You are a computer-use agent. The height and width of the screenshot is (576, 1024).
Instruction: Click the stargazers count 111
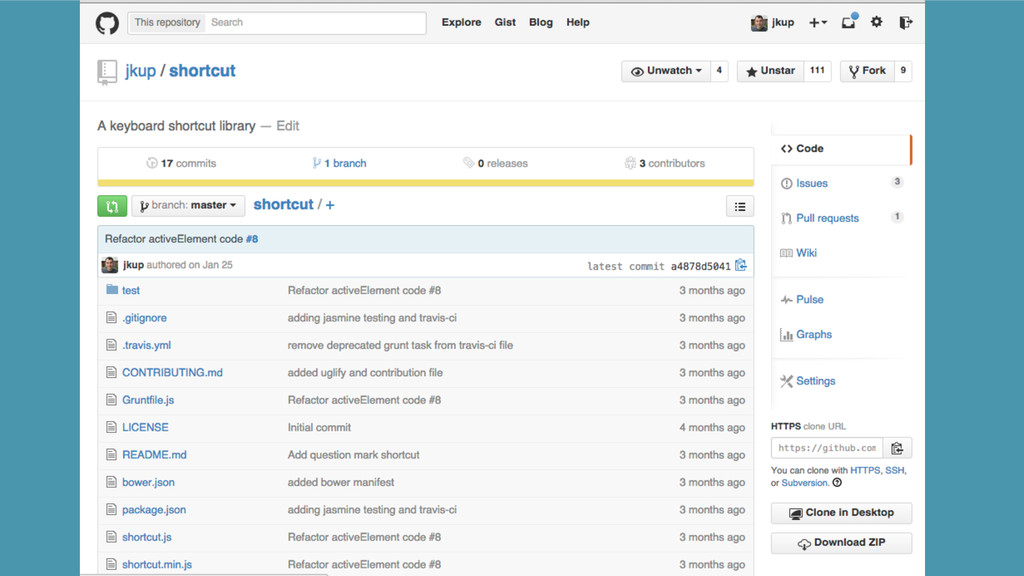[817, 71]
